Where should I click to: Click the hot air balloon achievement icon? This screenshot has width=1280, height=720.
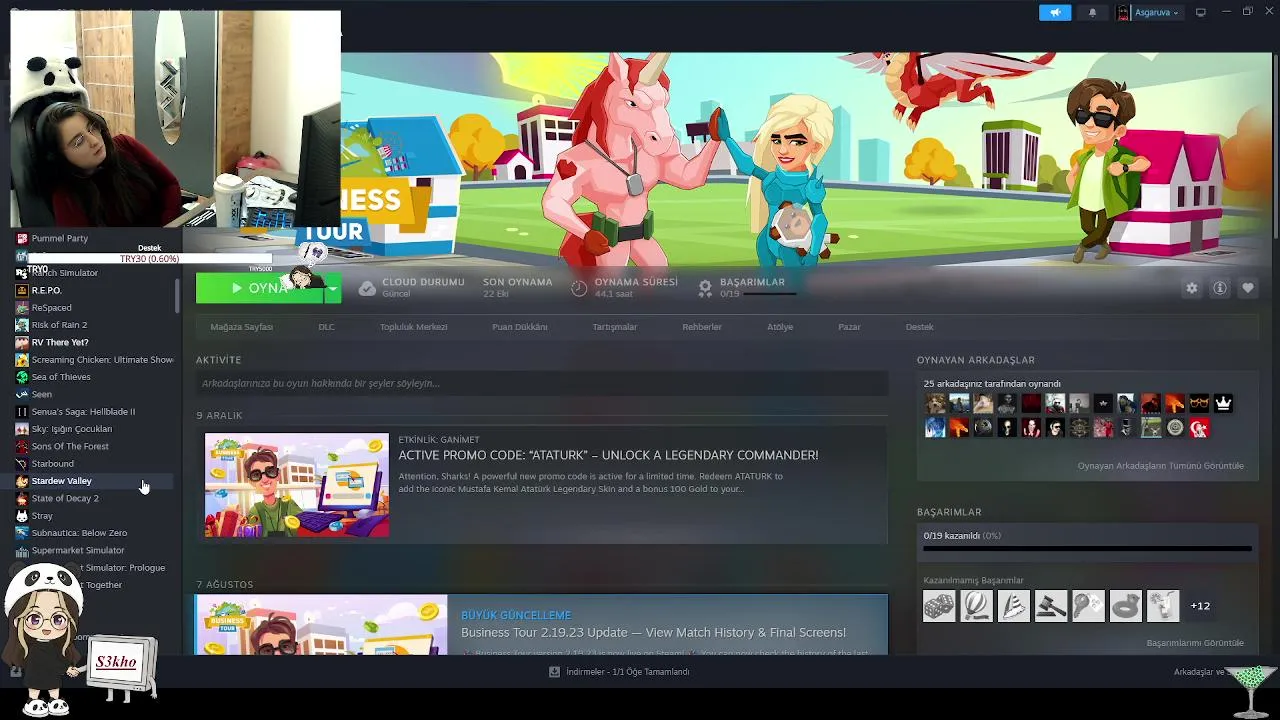click(x=976, y=606)
